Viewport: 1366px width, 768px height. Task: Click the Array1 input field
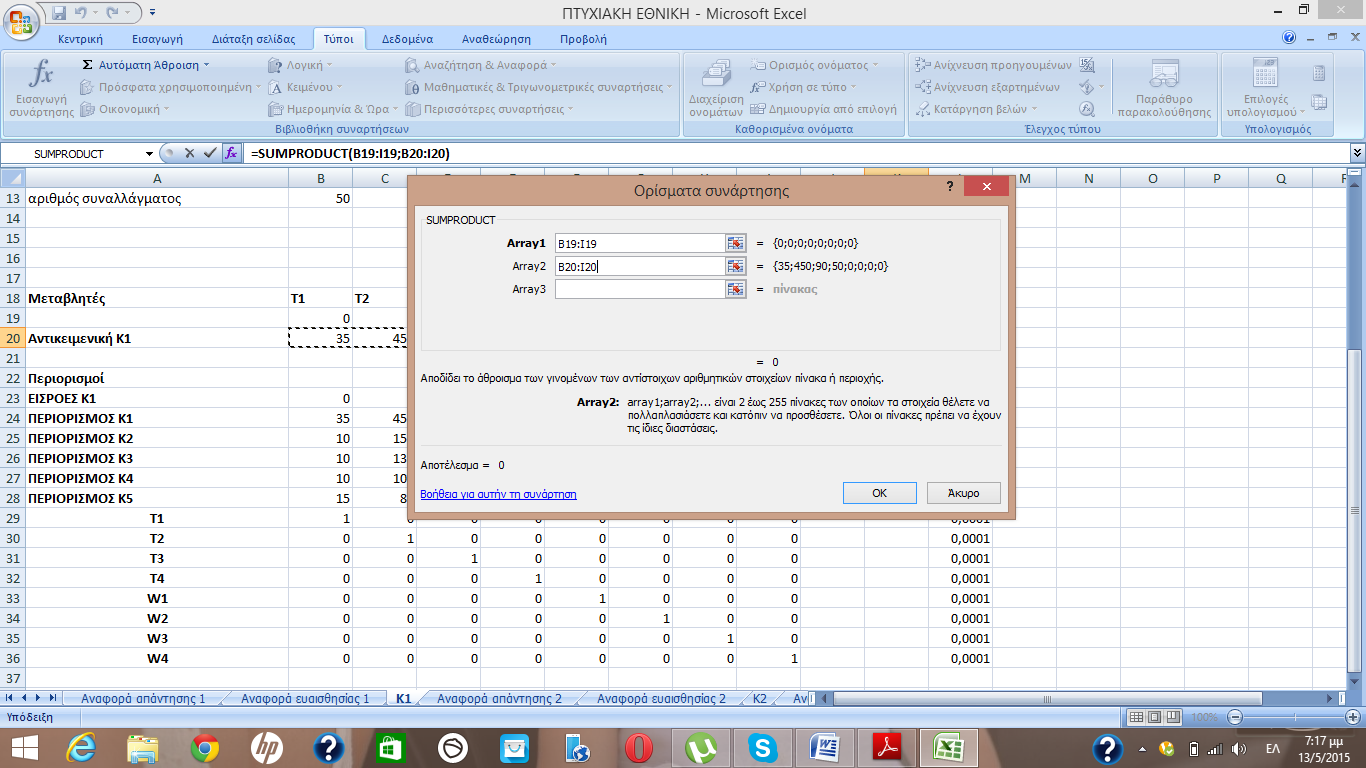(x=639, y=243)
